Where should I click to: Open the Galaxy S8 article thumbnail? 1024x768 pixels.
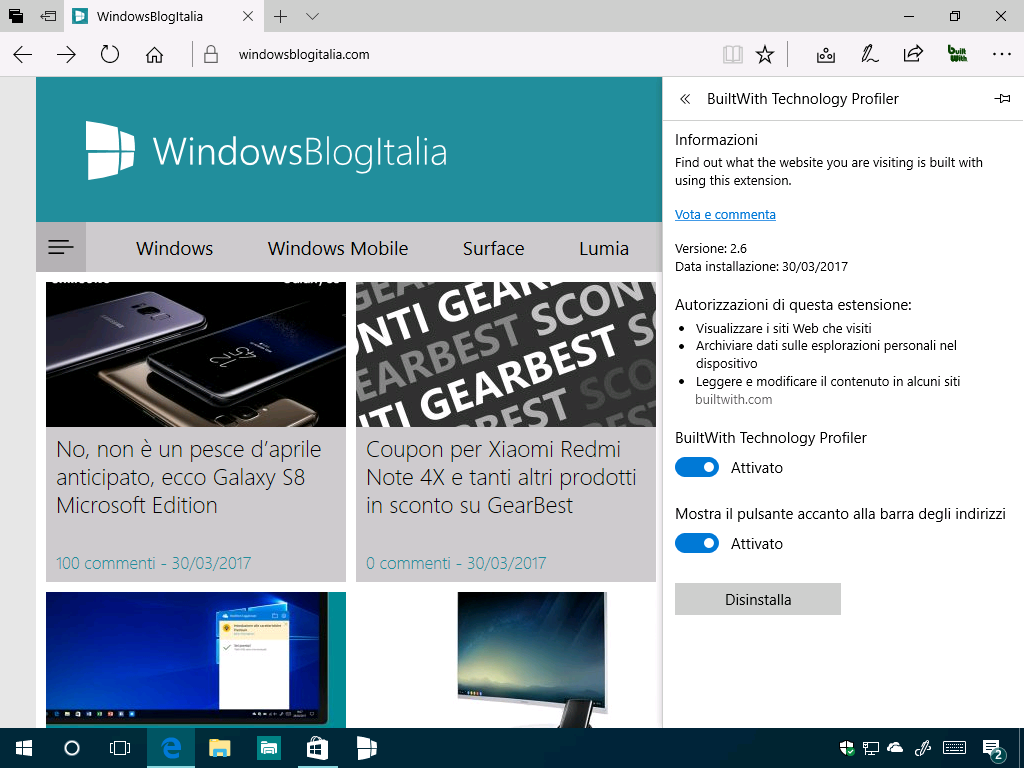click(x=196, y=354)
